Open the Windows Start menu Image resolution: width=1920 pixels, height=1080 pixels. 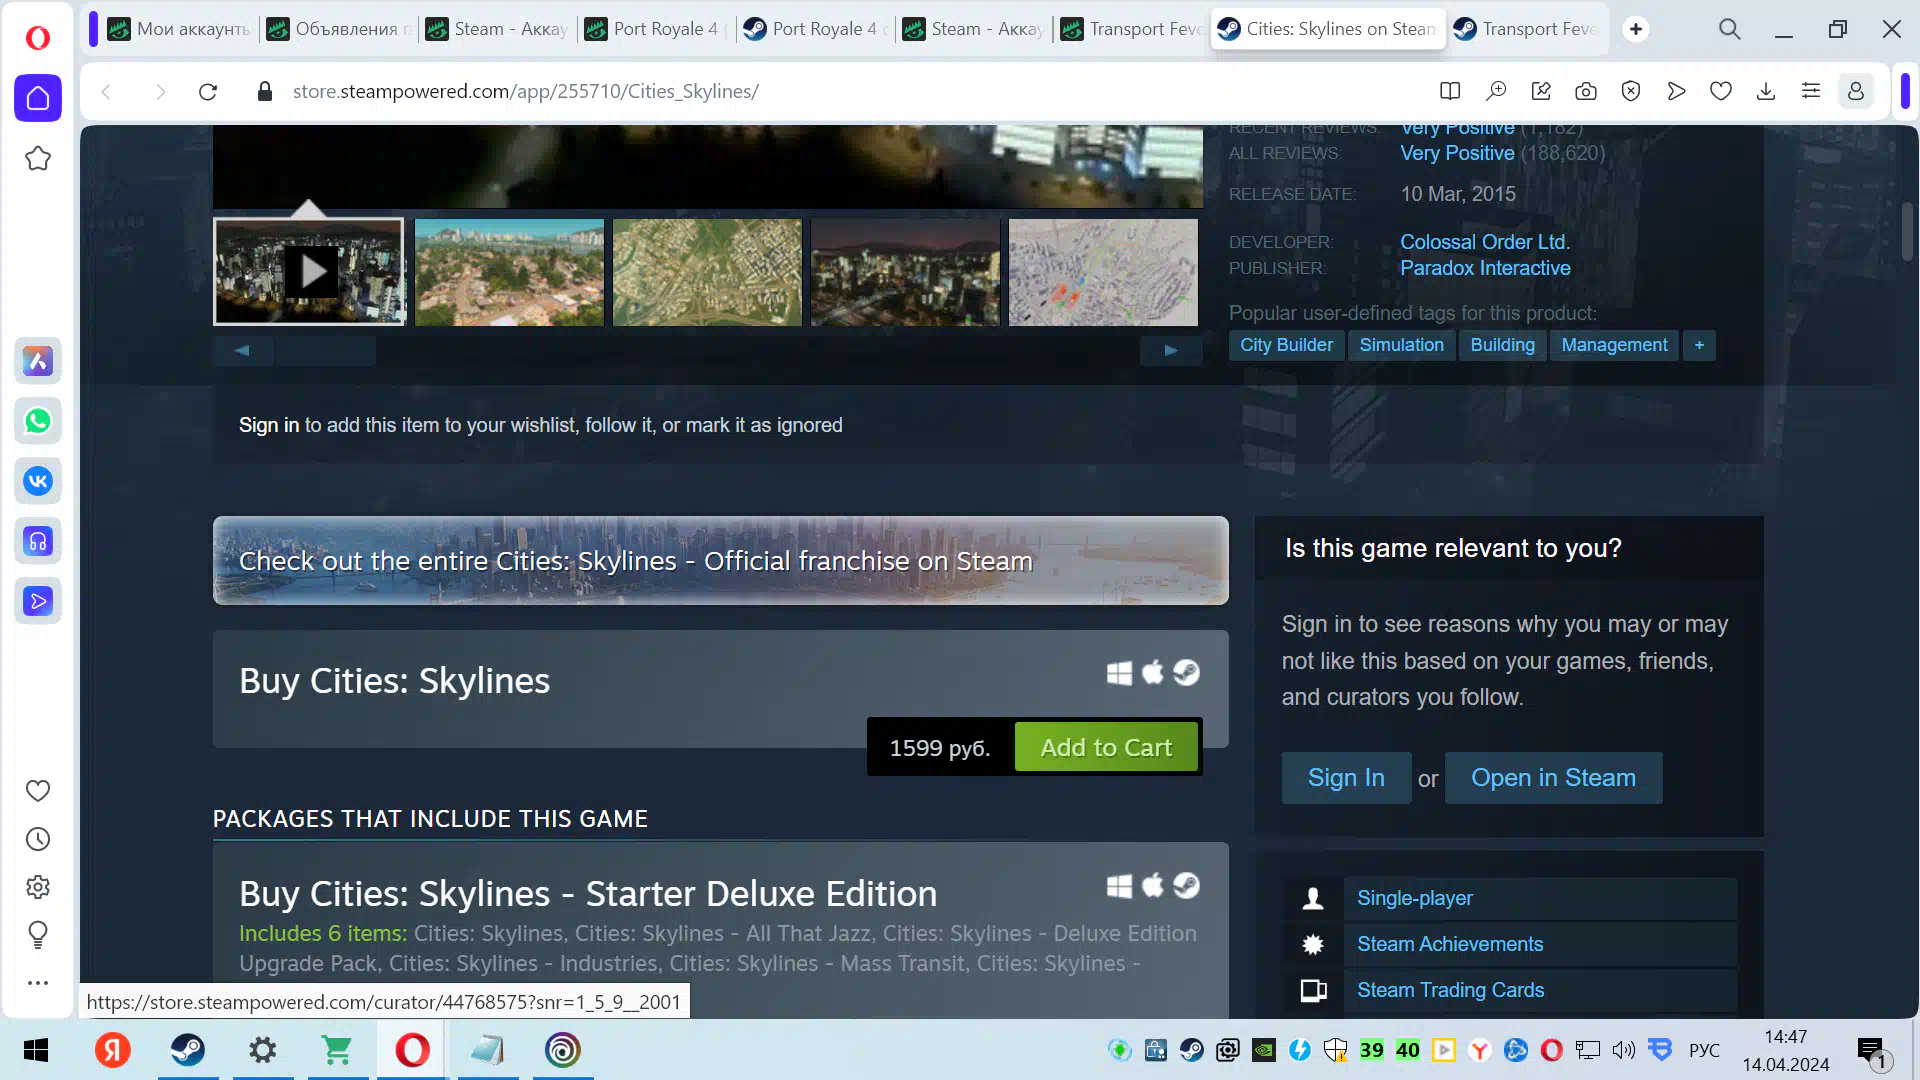[x=36, y=1050]
